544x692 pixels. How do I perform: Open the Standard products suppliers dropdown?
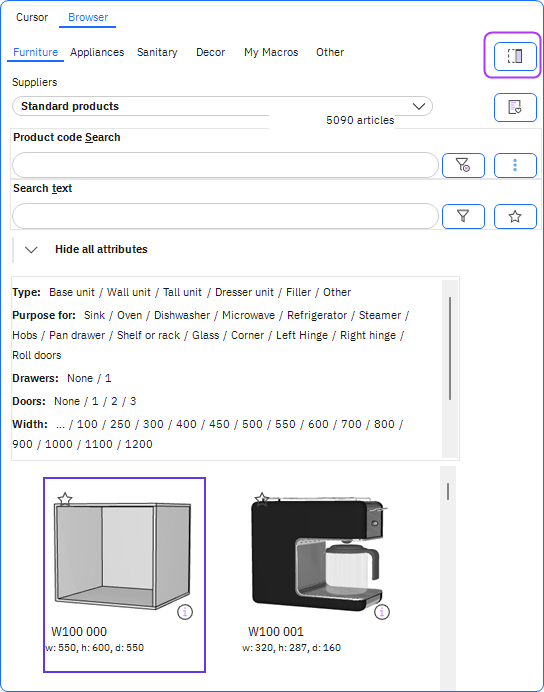pyautogui.click(x=222, y=106)
